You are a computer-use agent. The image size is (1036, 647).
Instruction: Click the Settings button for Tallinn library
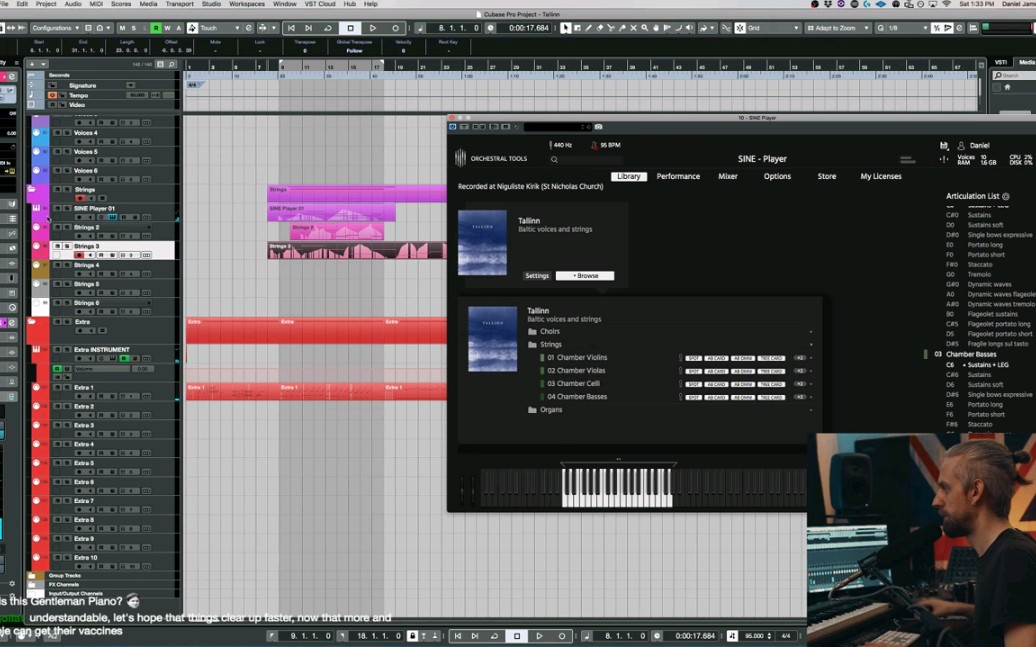click(537, 275)
